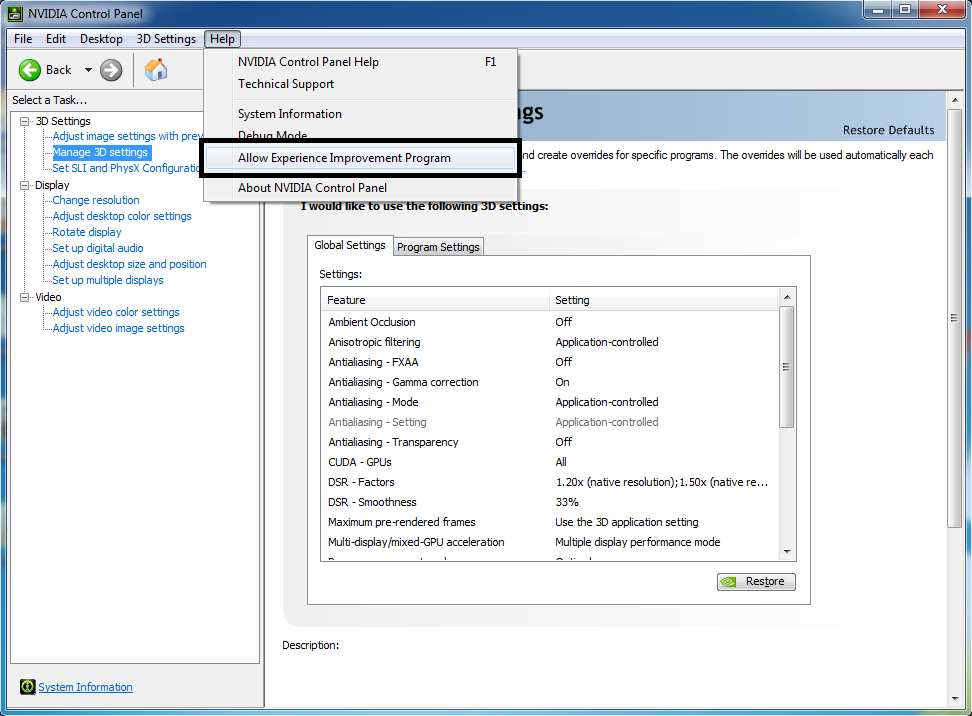Click main panel scrollbar down arrow
The width and height of the screenshot is (972, 716).
click(x=955, y=699)
